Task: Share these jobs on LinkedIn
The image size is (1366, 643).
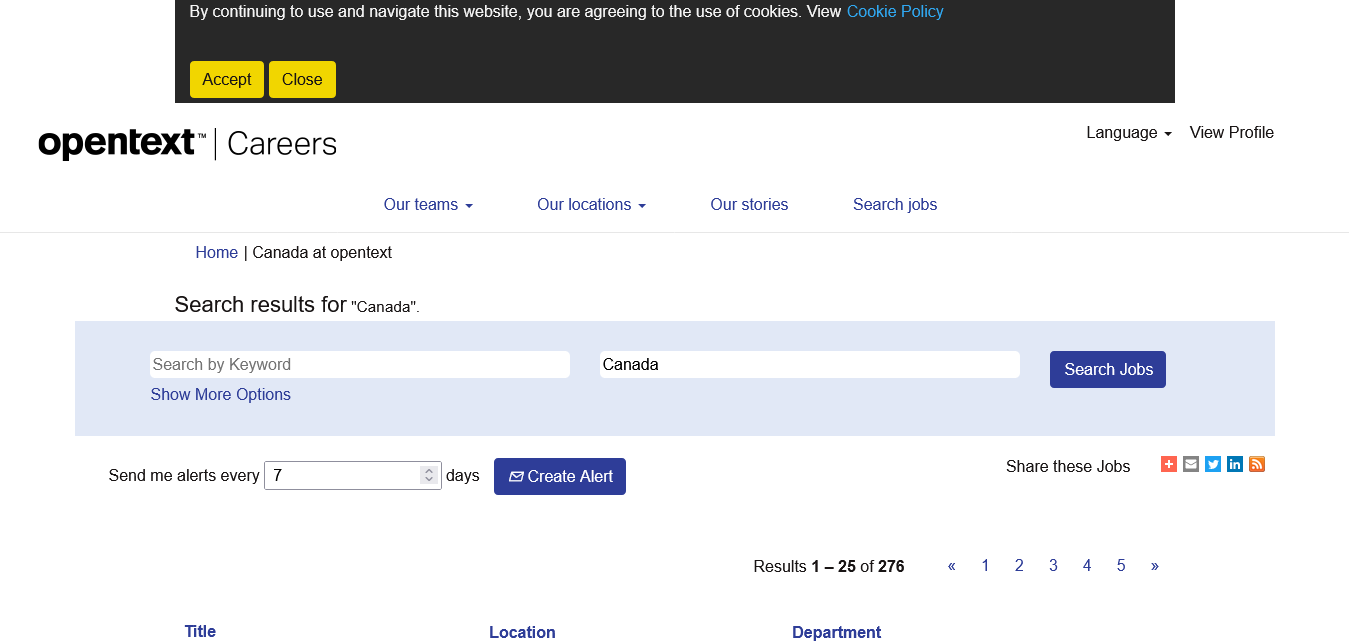Action: tap(1235, 464)
